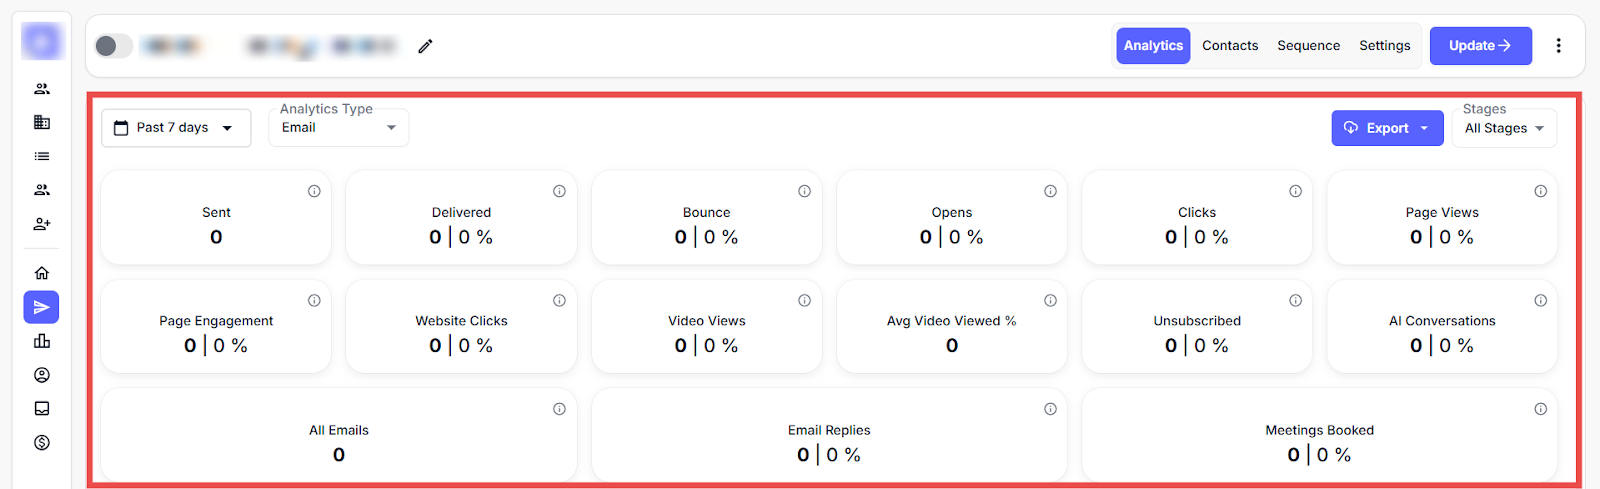Image resolution: width=1600 pixels, height=489 pixels.
Task: Click the add-person sidebar icon
Action: coord(42,224)
